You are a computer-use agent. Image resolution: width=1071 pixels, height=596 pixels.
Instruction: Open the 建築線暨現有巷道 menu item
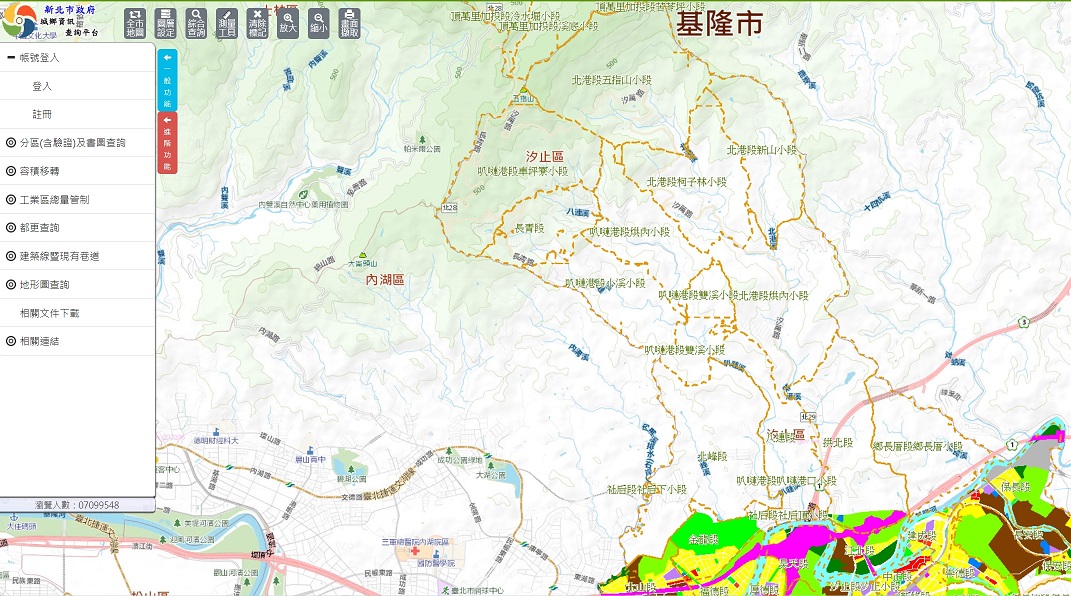coord(59,256)
